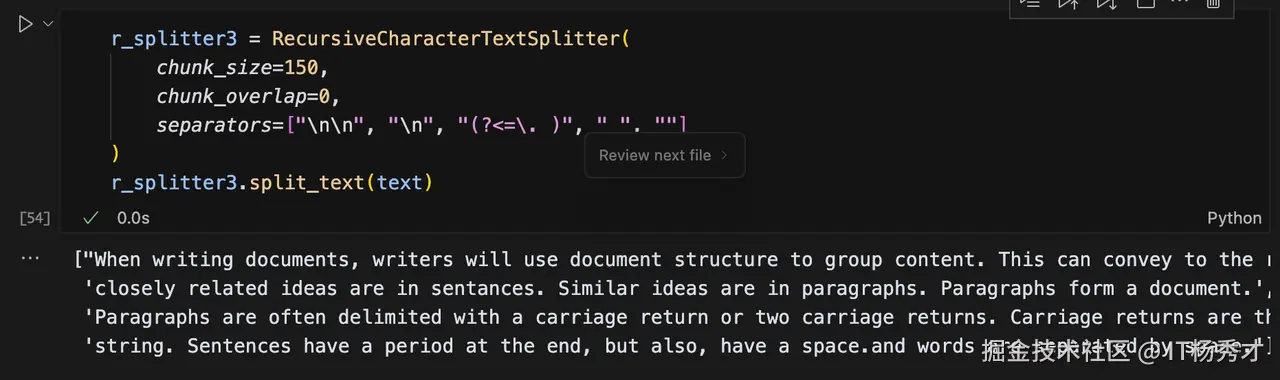Click the green success checkmark
This screenshot has width=1280, height=380.
point(91,217)
